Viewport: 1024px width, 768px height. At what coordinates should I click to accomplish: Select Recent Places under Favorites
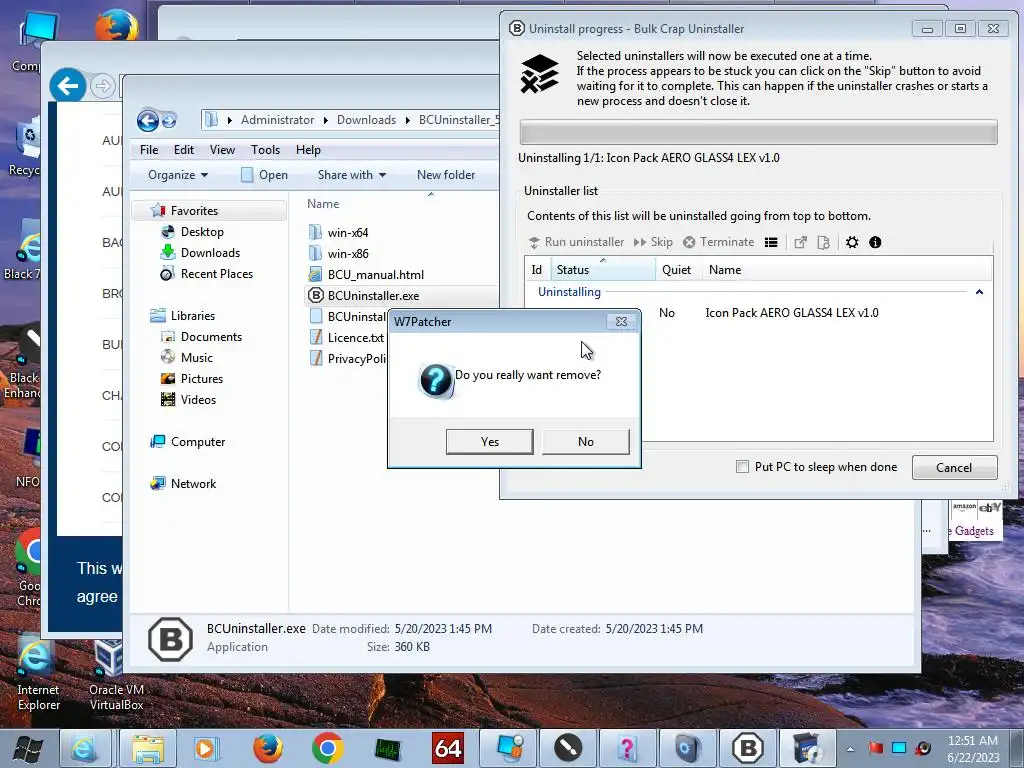pos(216,274)
